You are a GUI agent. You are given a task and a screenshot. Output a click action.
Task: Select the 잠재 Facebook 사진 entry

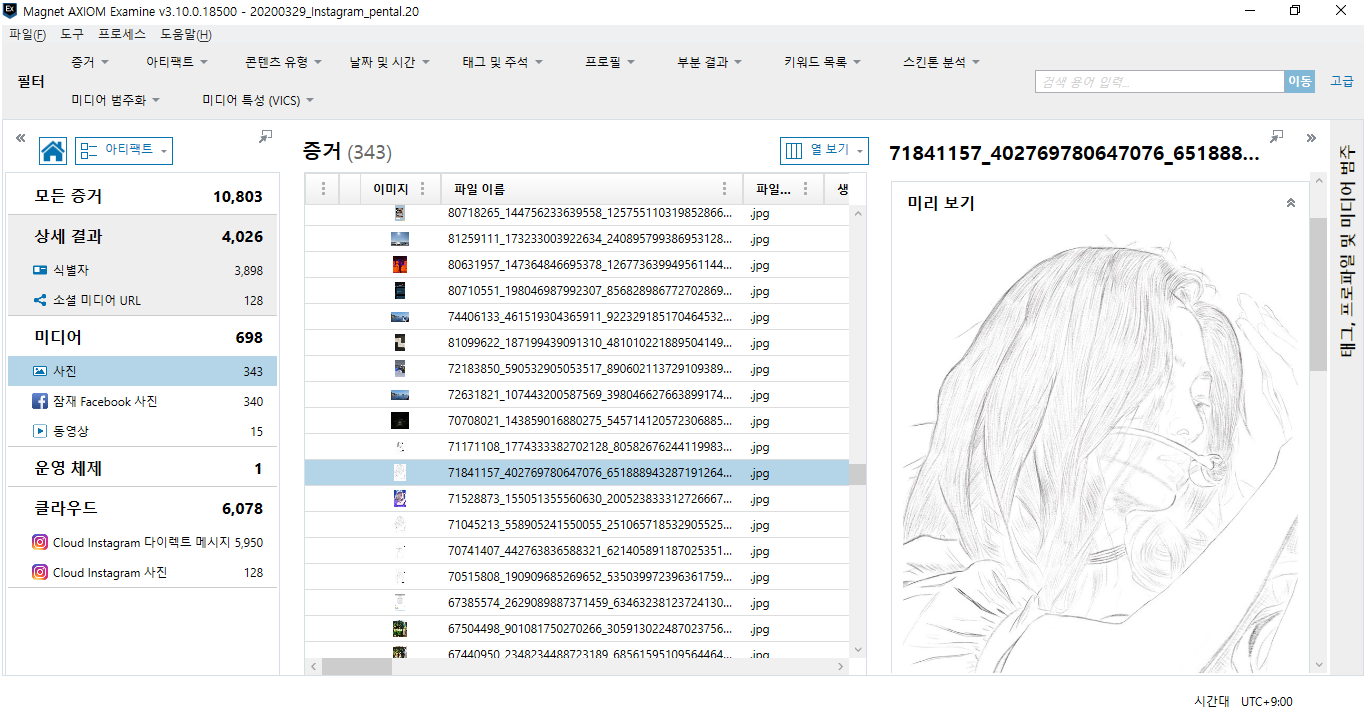(142, 401)
